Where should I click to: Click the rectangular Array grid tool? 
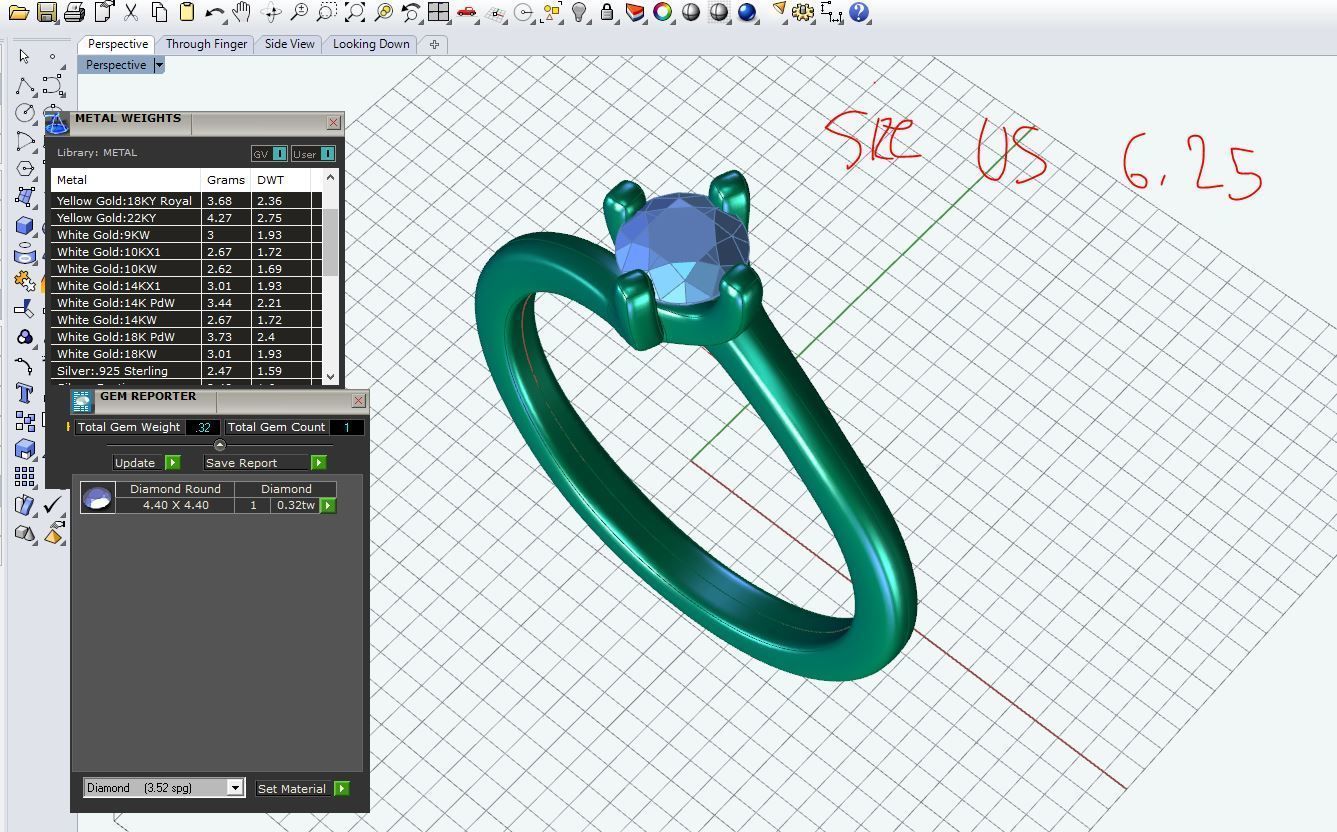coord(24,477)
